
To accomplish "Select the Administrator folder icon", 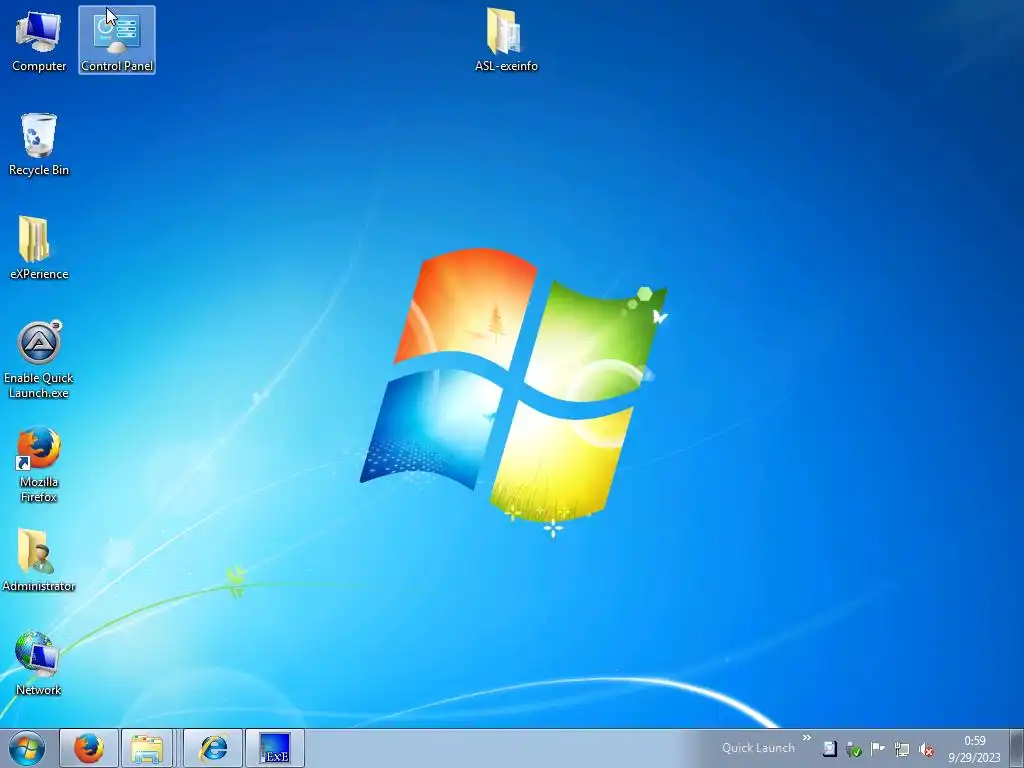I will [x=39, y=560].
